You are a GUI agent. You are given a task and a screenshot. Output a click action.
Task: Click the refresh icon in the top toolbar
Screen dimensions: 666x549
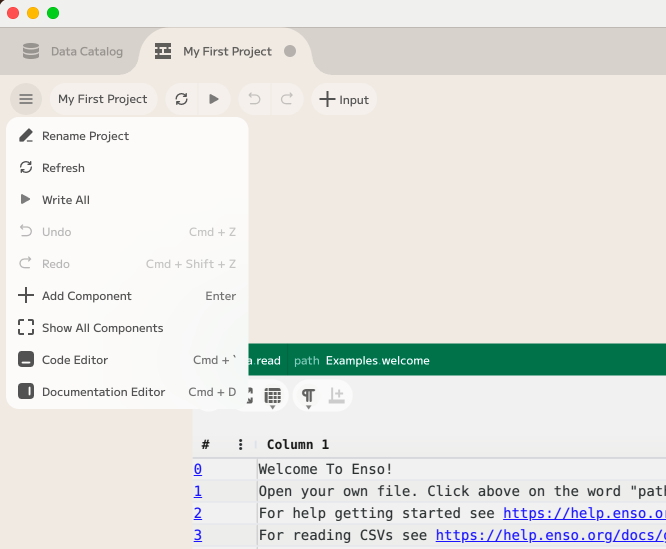coord(181,99)
